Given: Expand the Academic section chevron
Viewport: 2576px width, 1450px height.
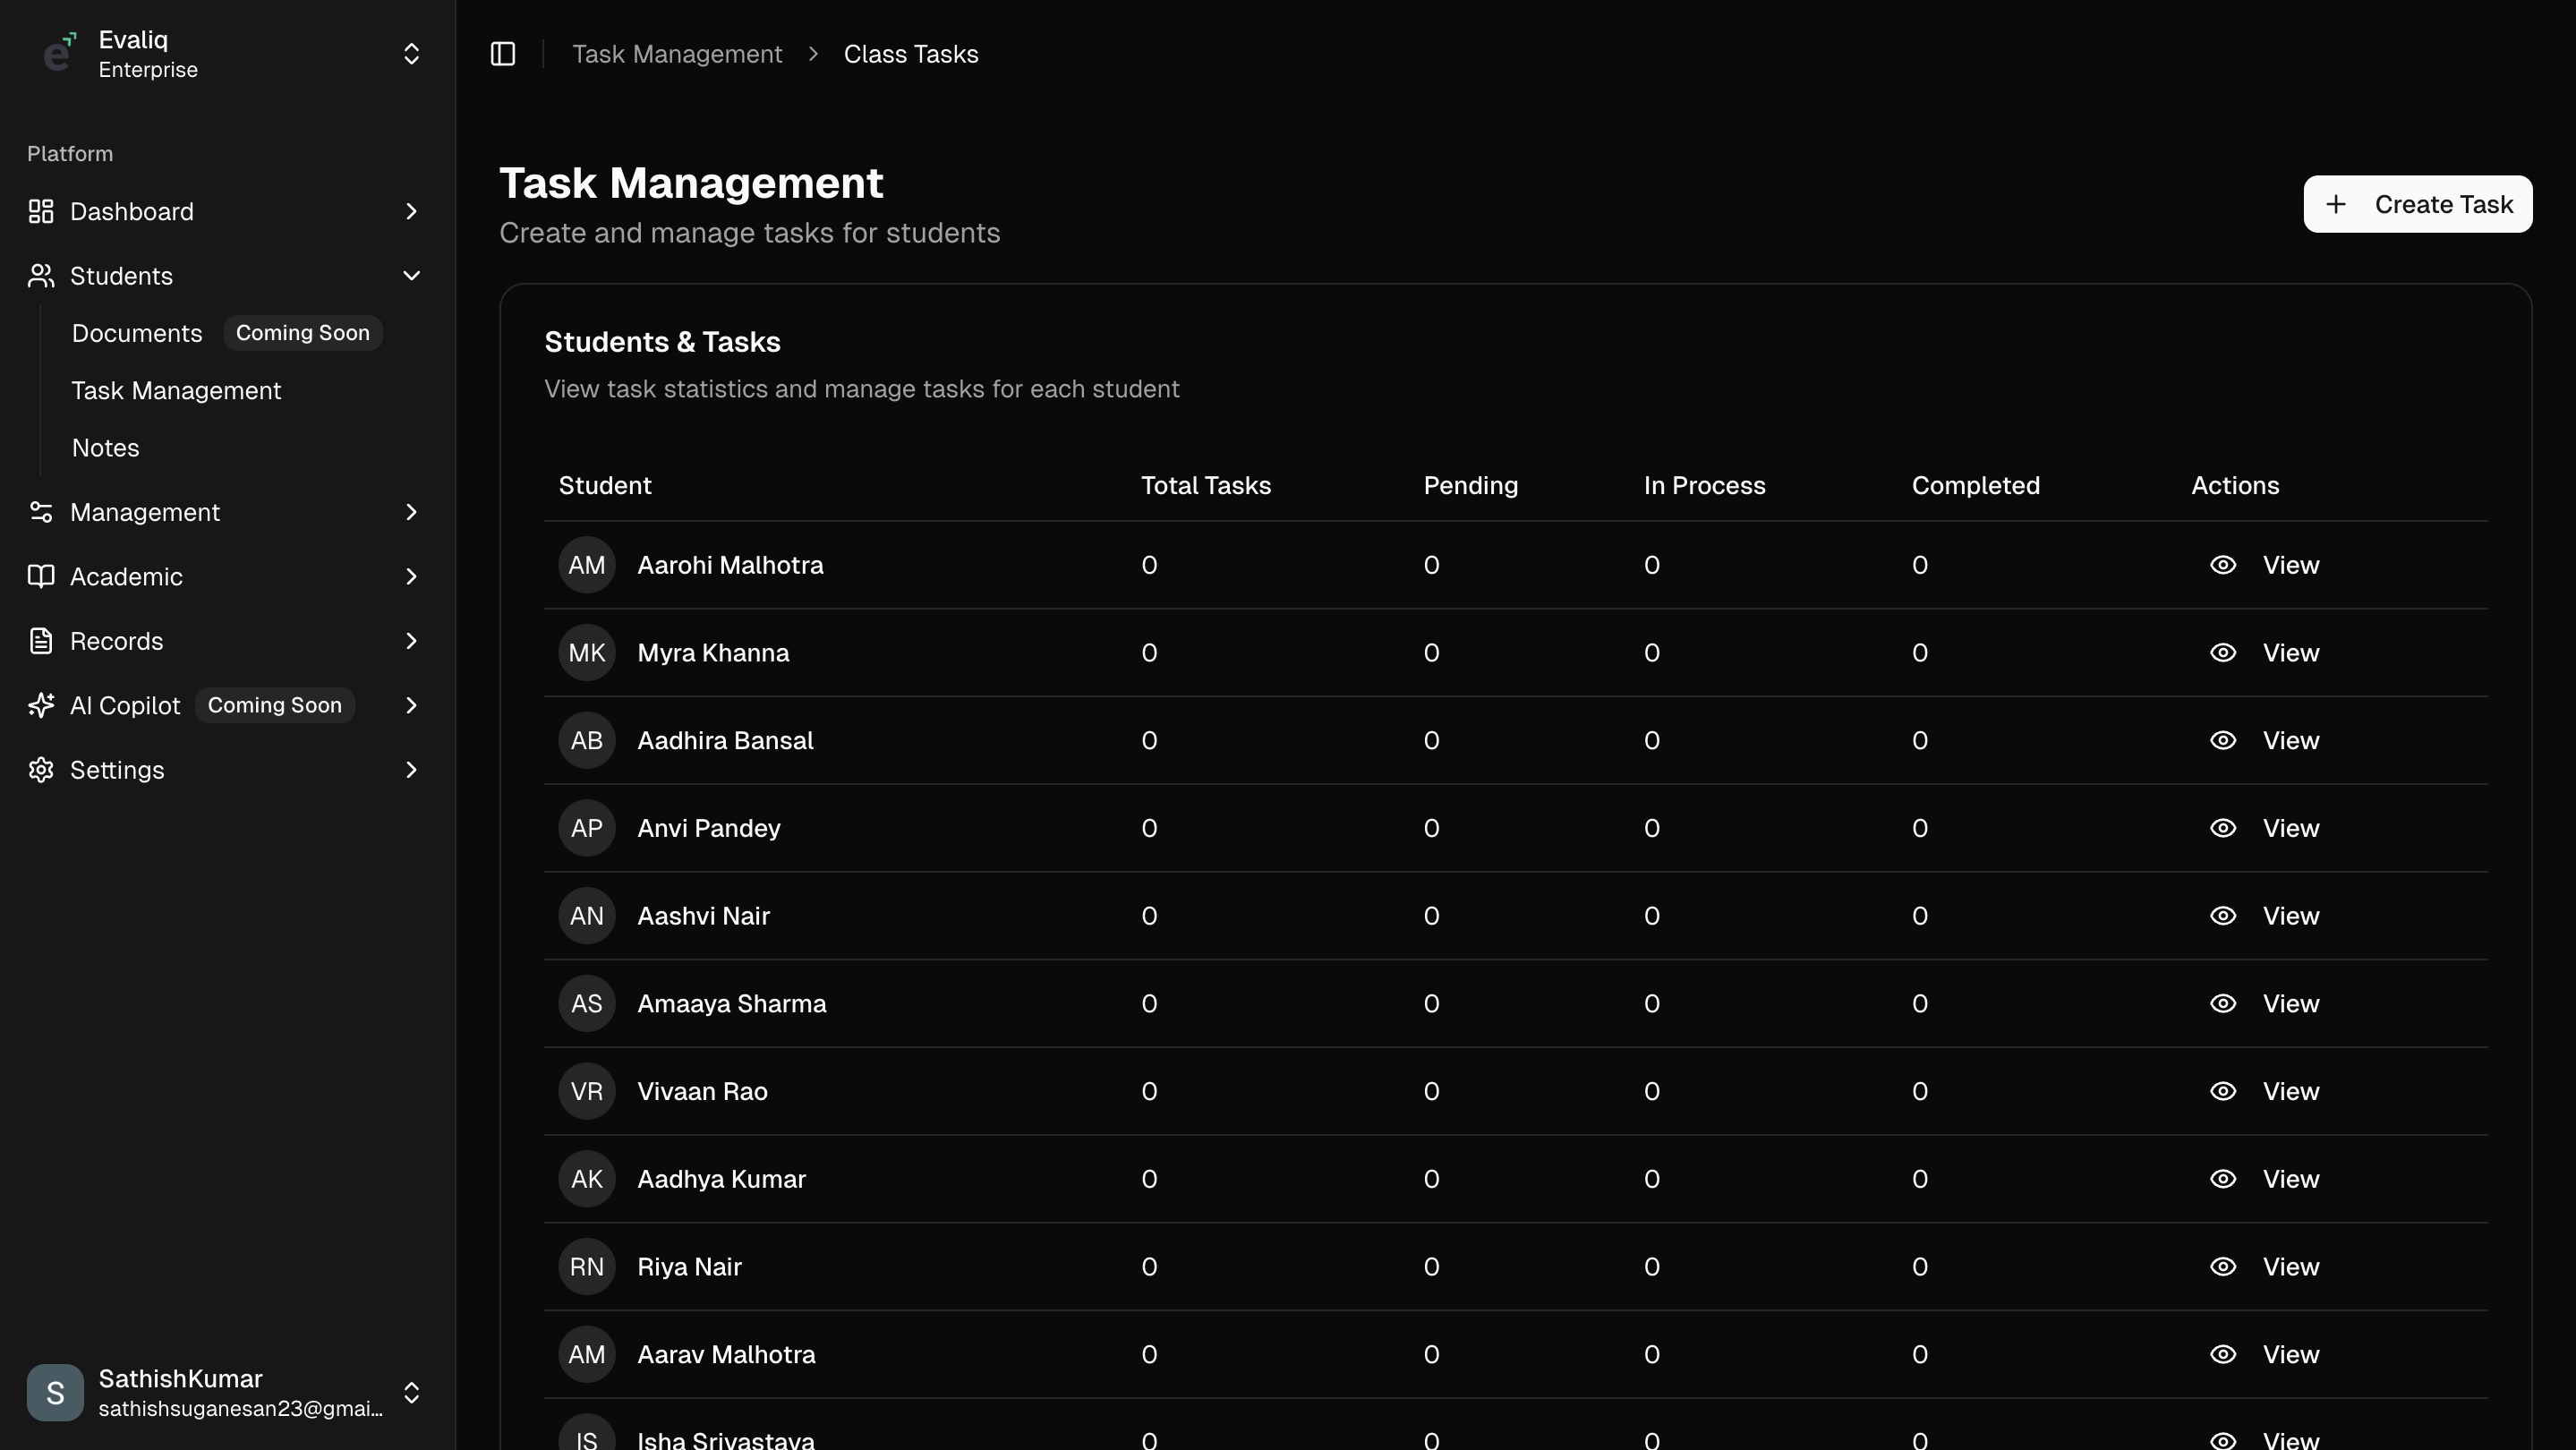Looking at the screenshot, I should [411, 576].
